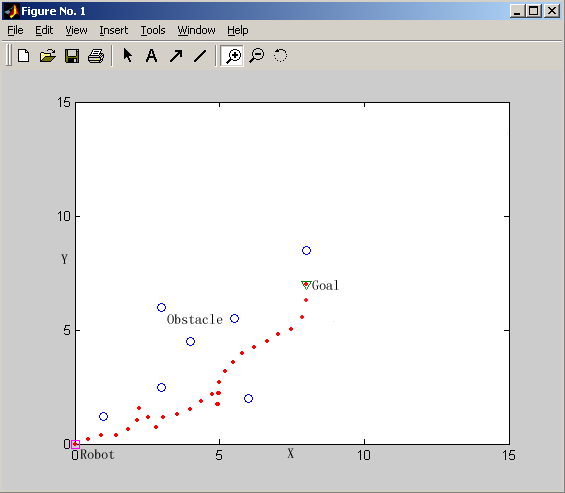Open the Window menu
565x493 pixels.
[x=196, y=30]
